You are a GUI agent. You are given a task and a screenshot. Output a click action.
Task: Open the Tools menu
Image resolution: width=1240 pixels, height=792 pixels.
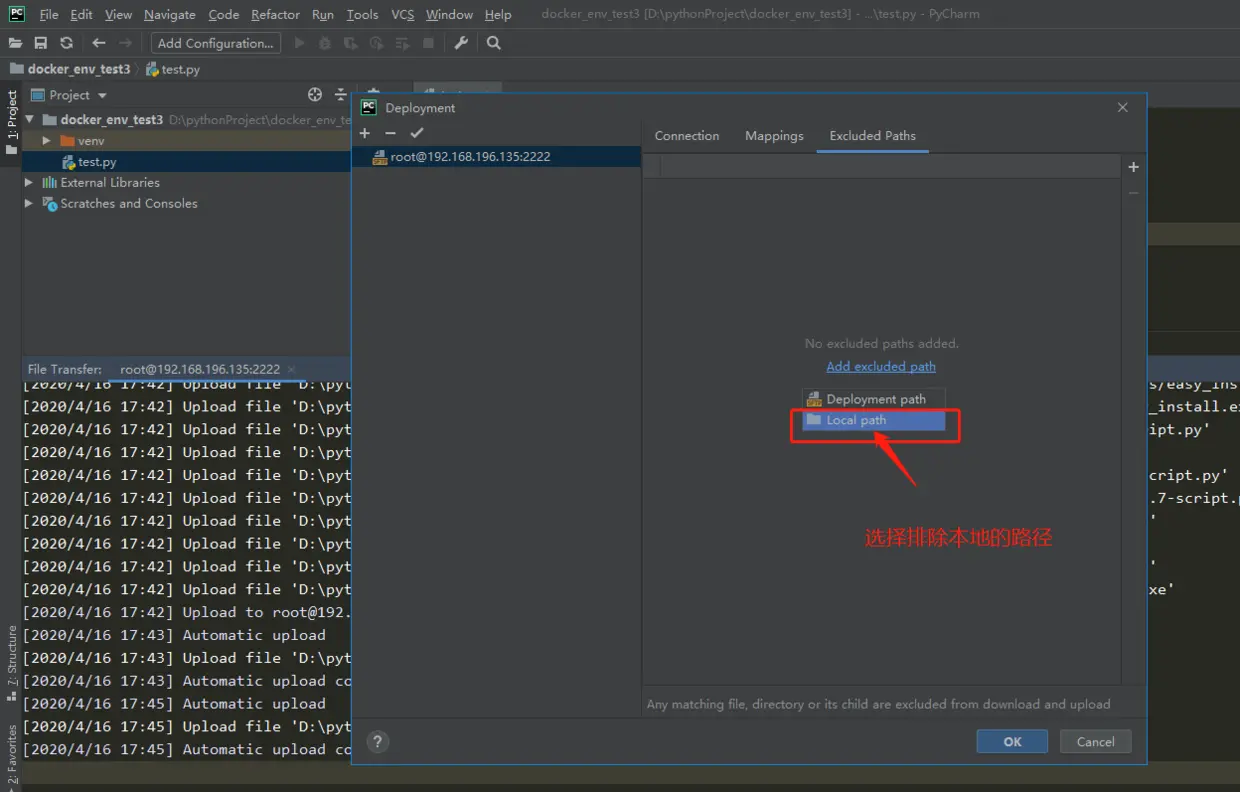click(x=362, y=14)
